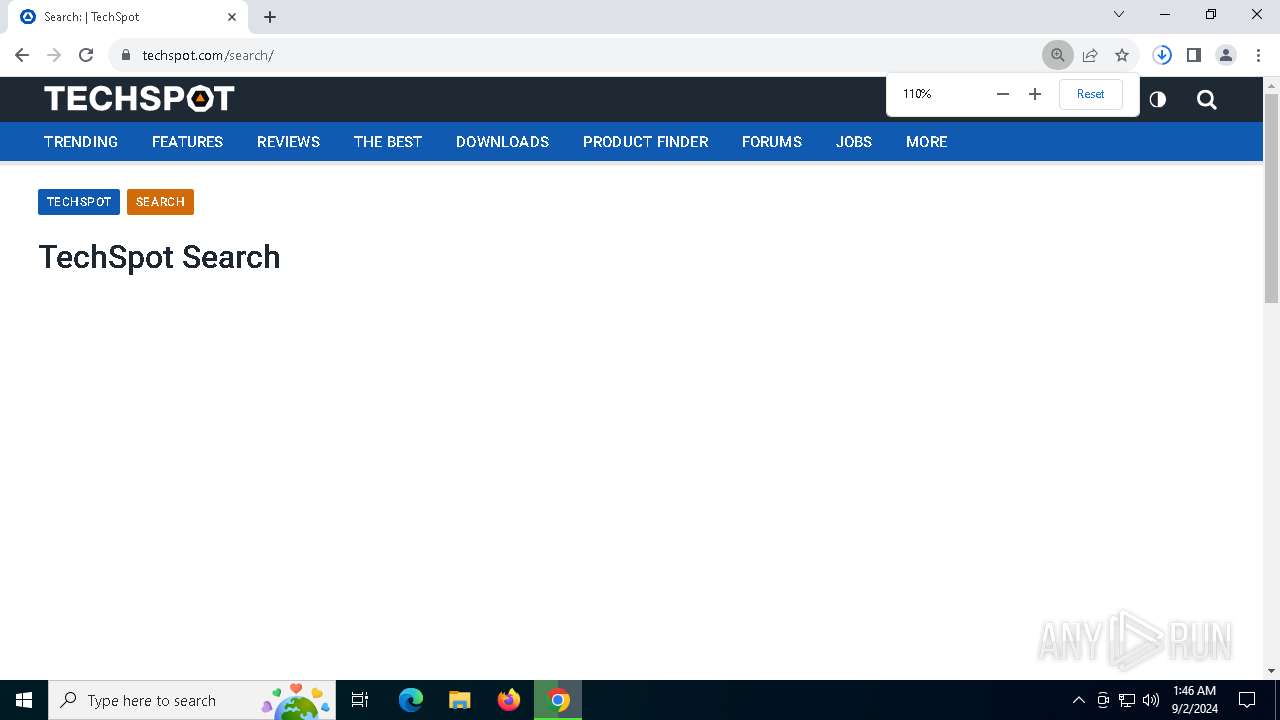
Task: Reload the current page
Action: [86, 55]
